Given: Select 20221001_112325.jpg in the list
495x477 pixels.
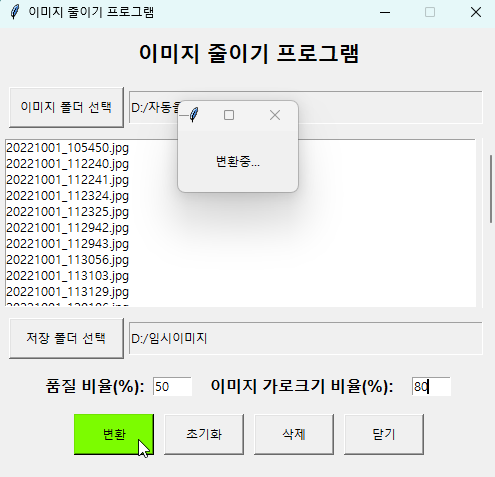Looking at the screenshot, I should [x=68, y=212].
